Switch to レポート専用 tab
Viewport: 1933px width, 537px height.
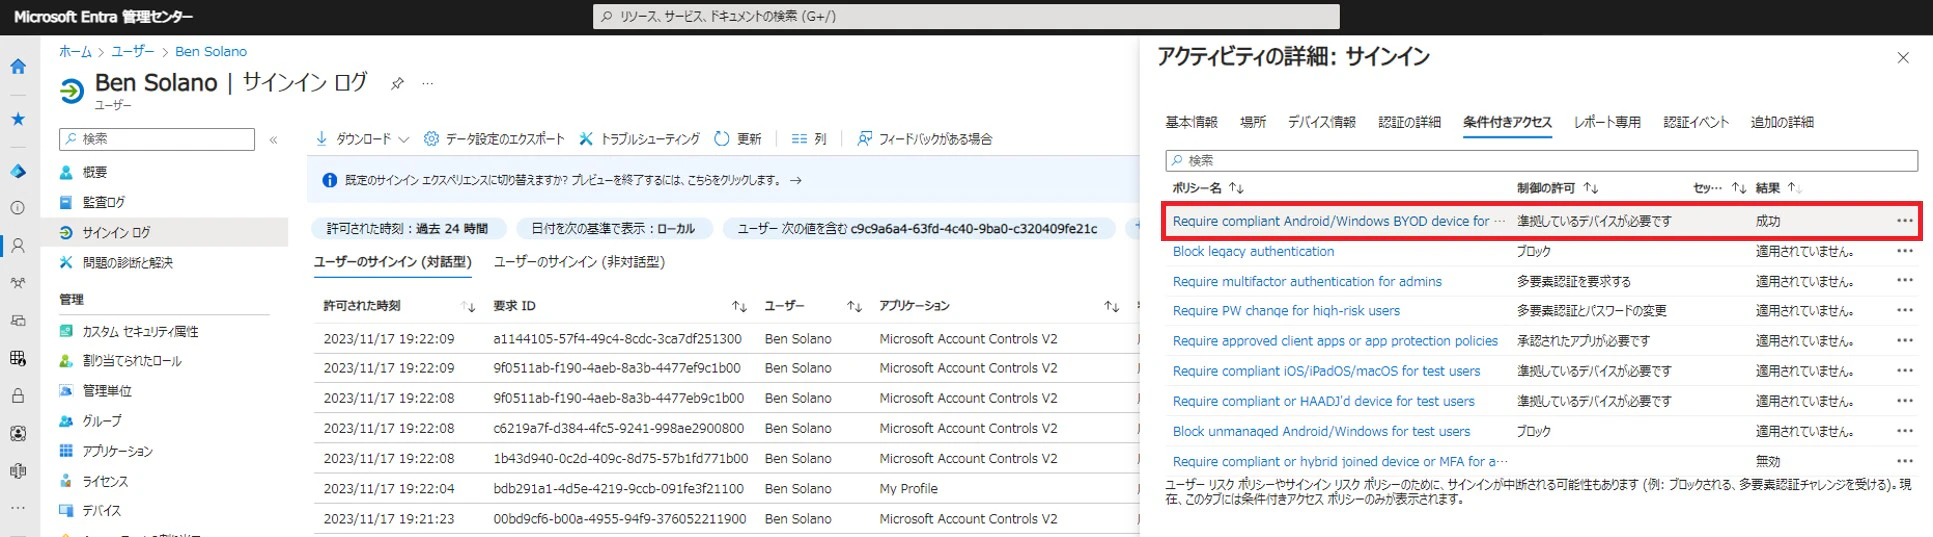pyautogui.click(x=1607, y=122)
